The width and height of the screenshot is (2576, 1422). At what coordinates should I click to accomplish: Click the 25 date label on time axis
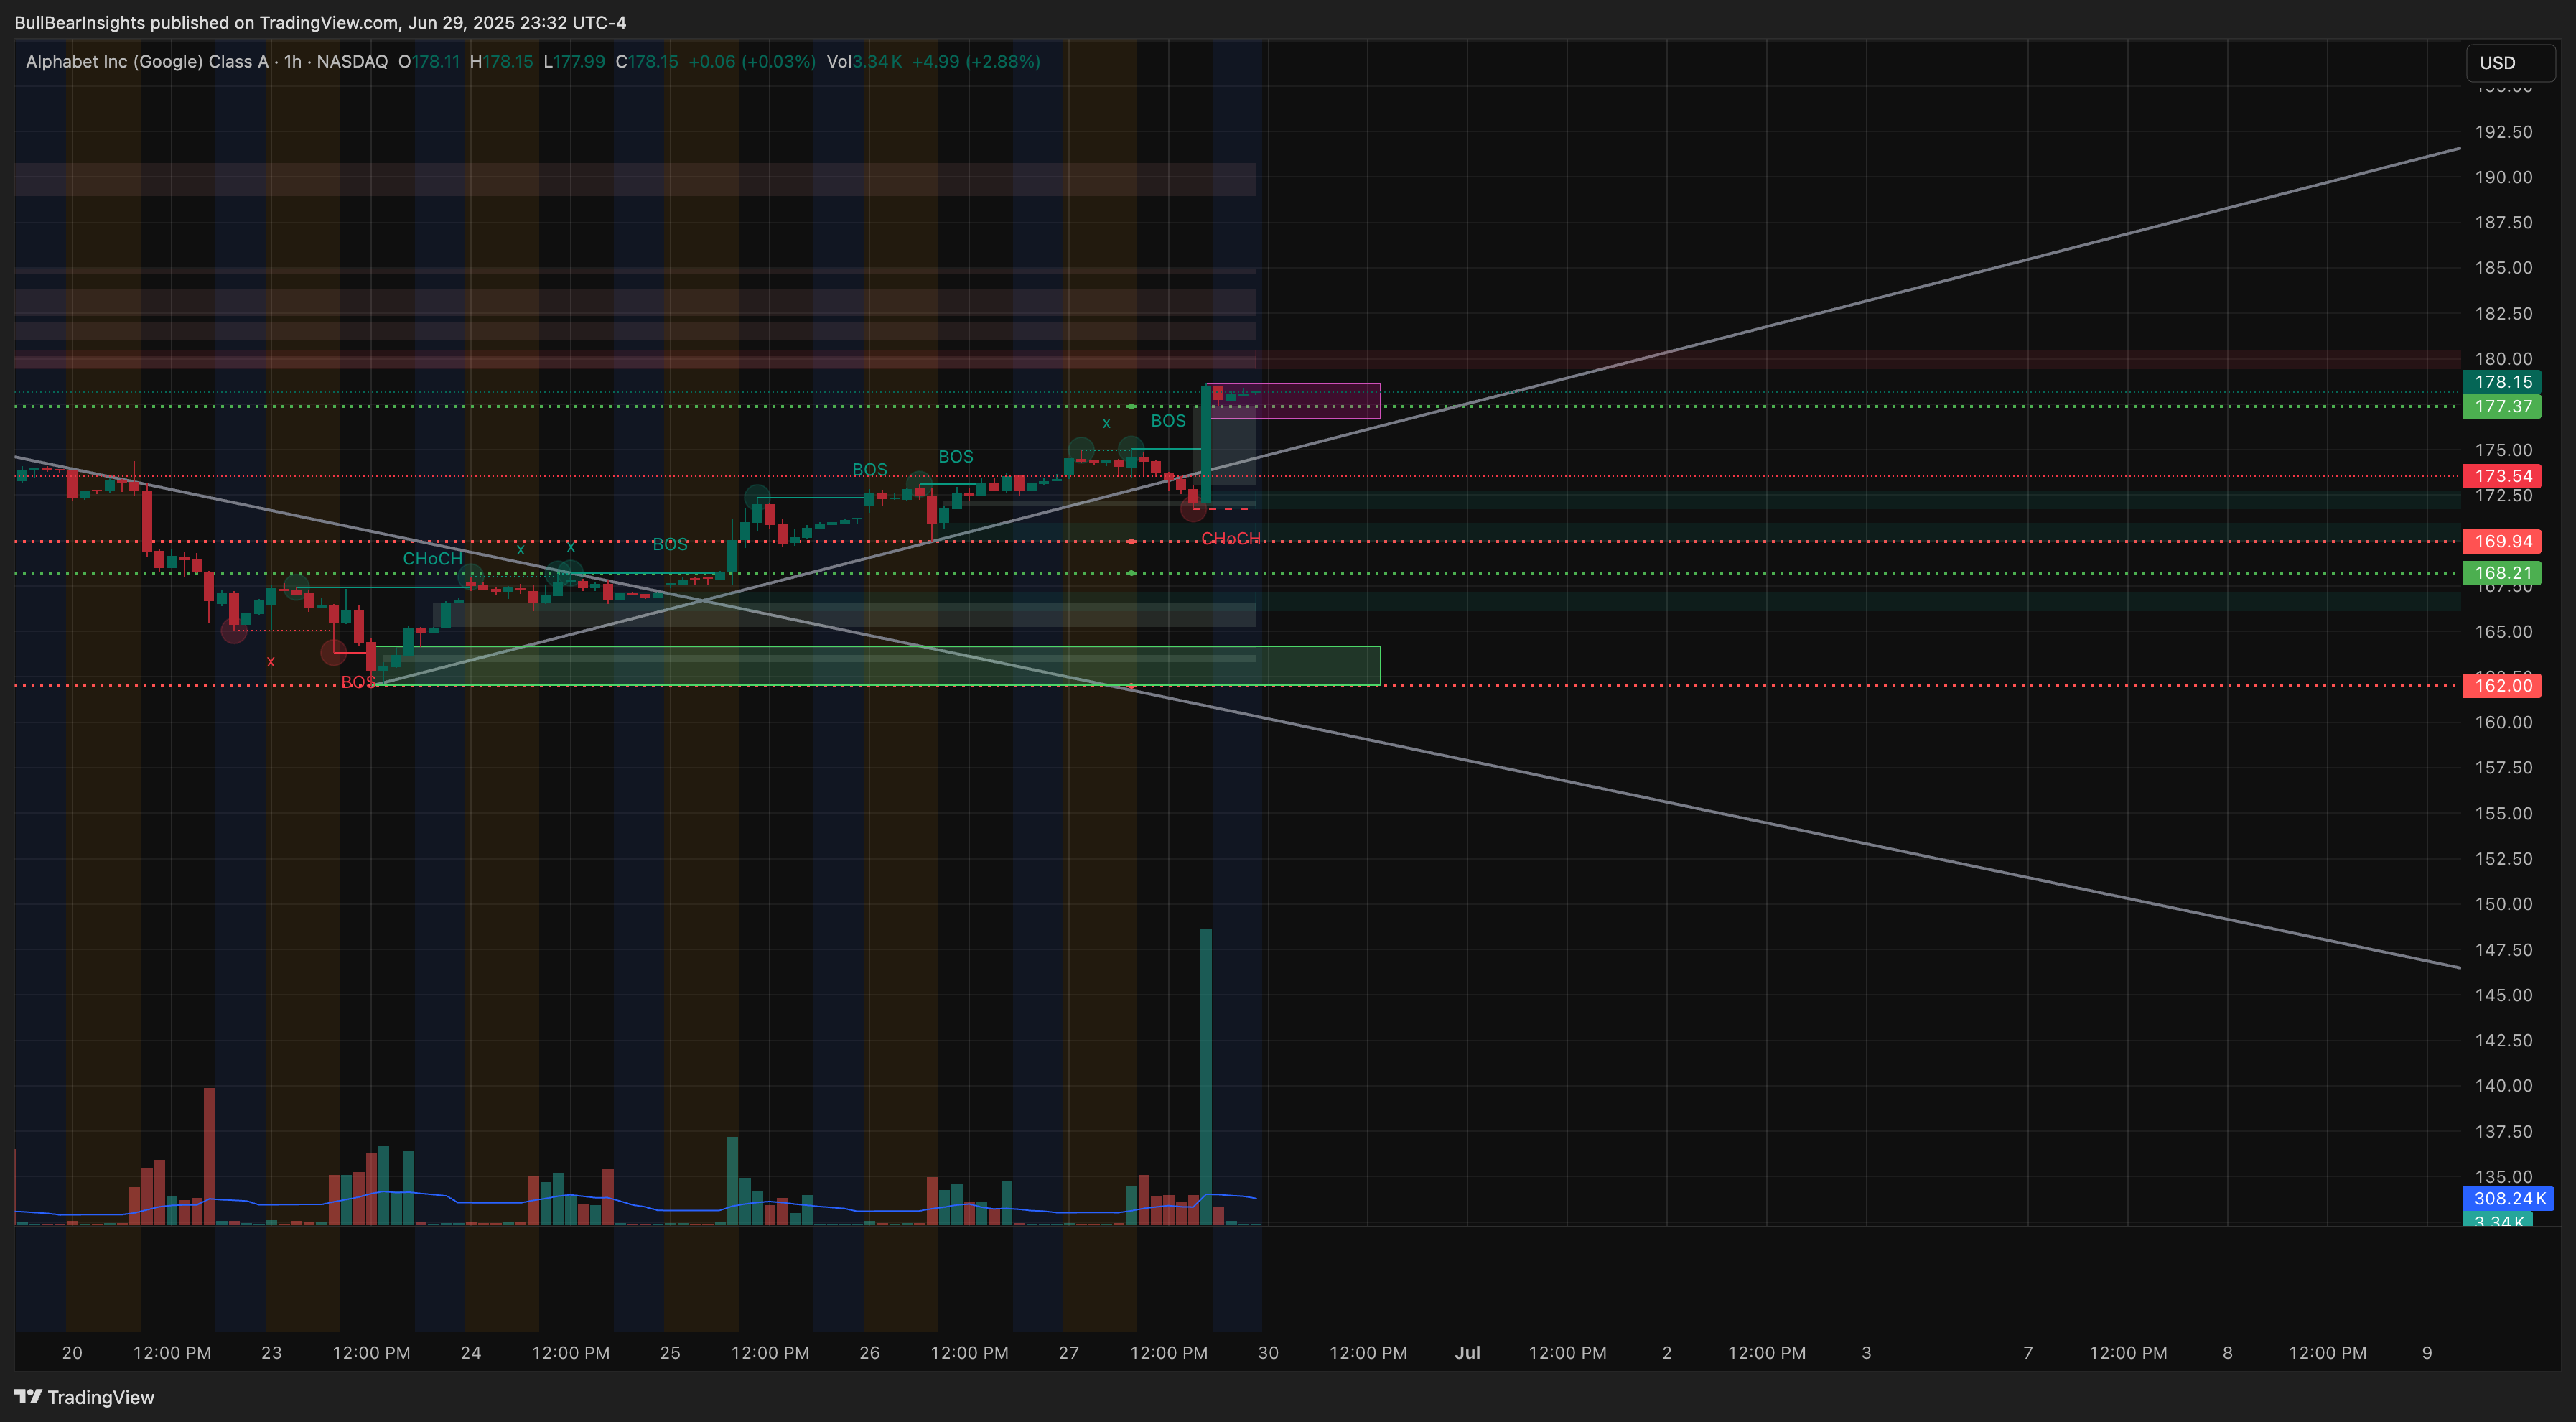coord(670,1353)
